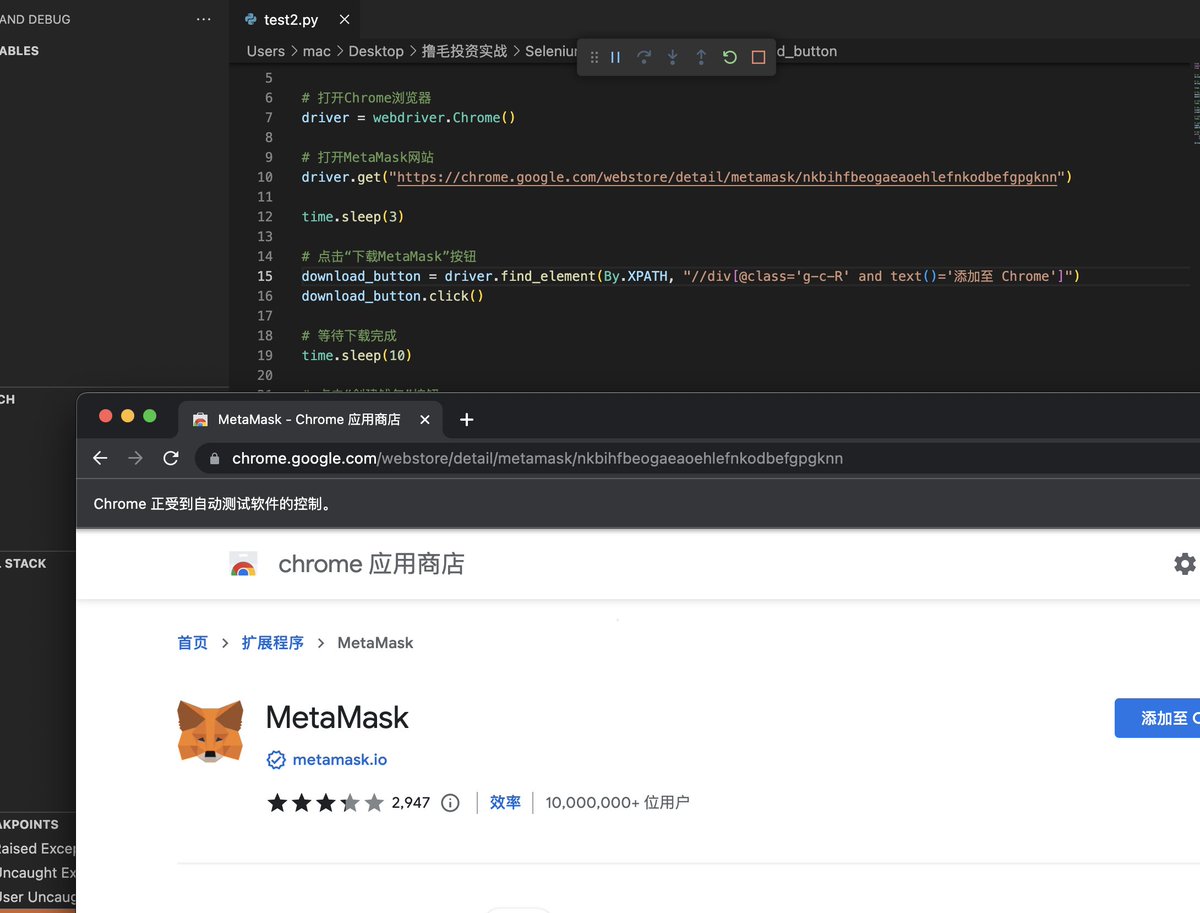Pause debugging in the debug toolbar

(615, 58)
